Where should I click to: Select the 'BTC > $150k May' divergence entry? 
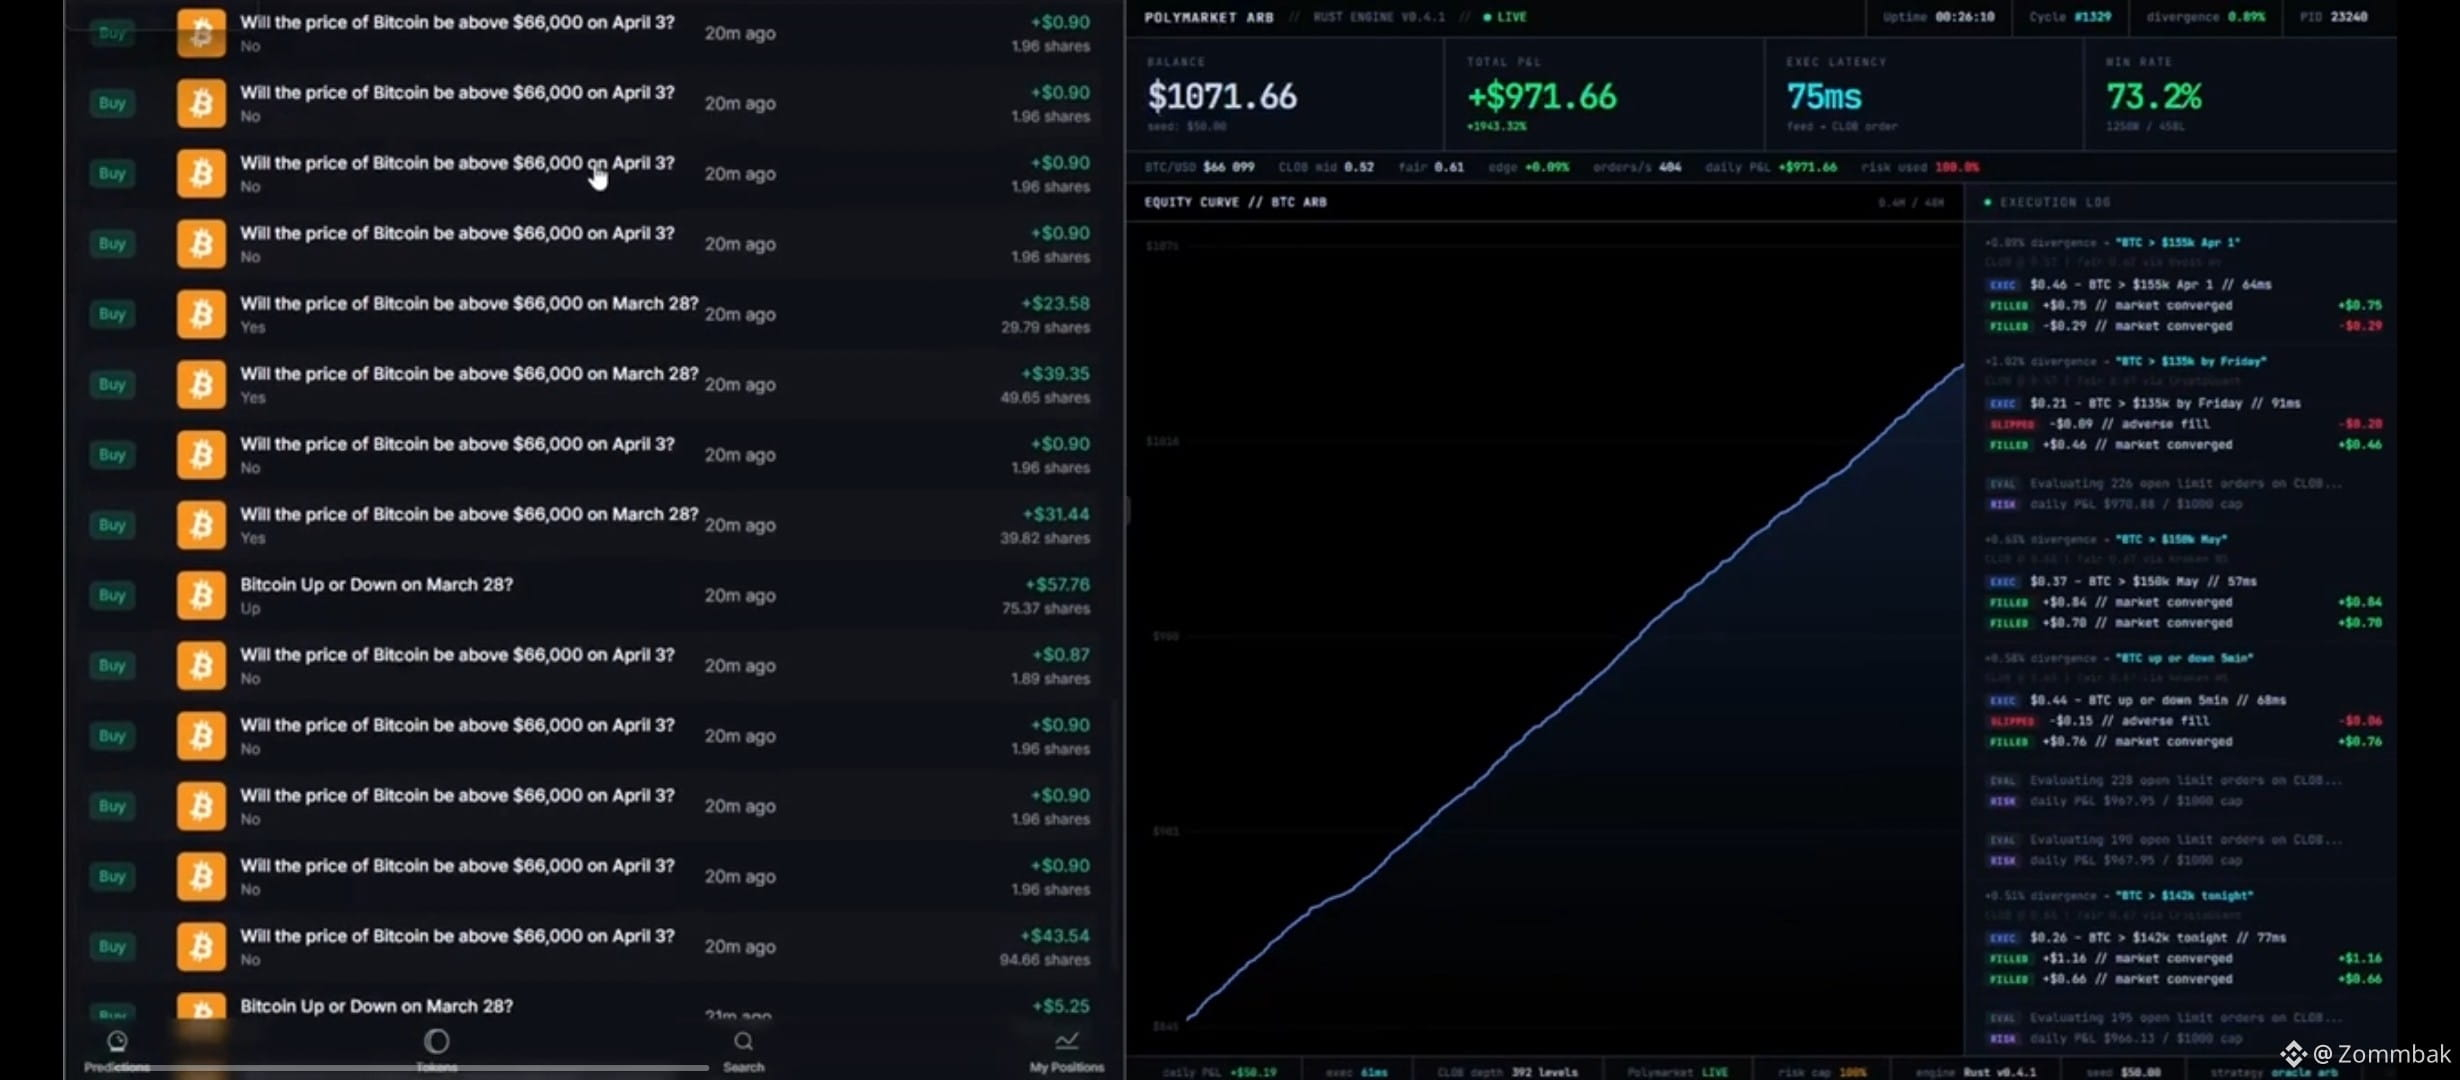2105,539
